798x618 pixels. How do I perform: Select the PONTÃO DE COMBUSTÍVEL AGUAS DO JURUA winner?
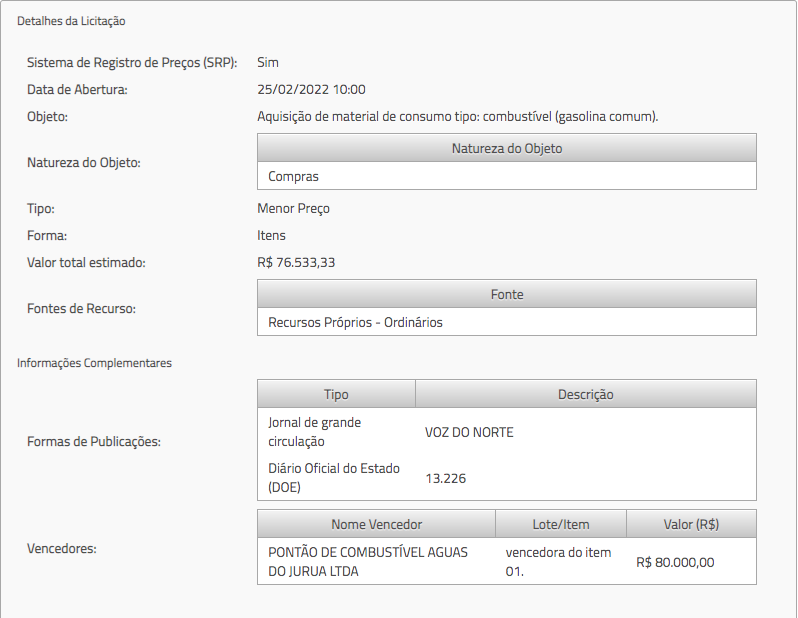pos(368,562)
